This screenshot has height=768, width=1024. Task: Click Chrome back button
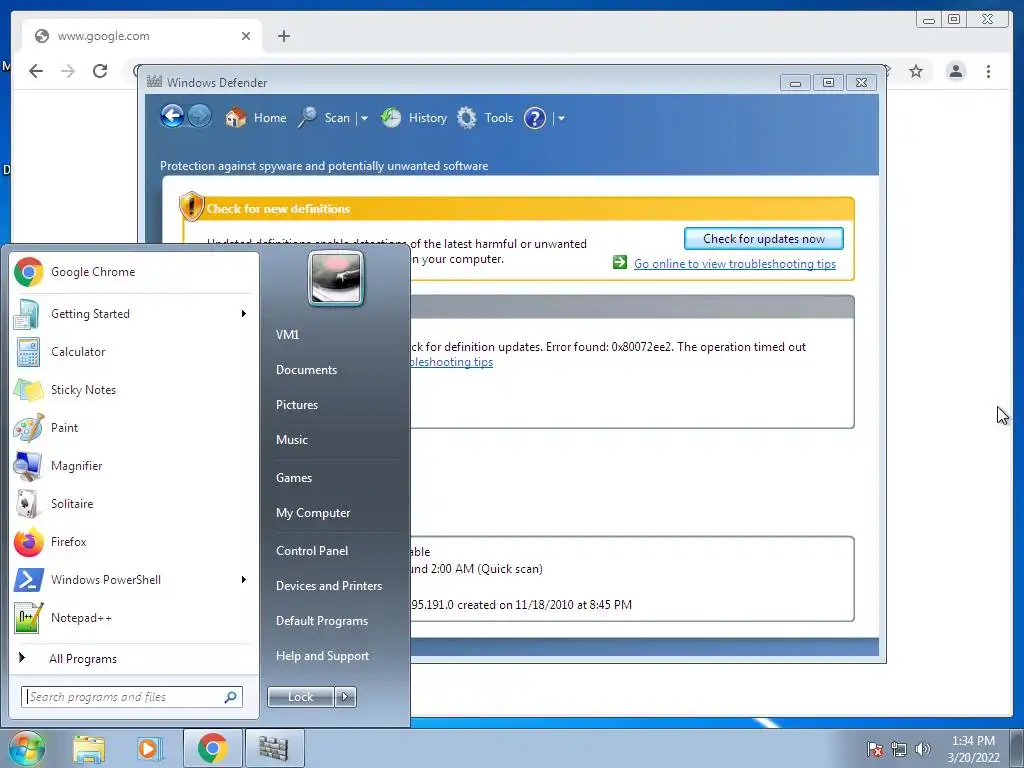36,71
